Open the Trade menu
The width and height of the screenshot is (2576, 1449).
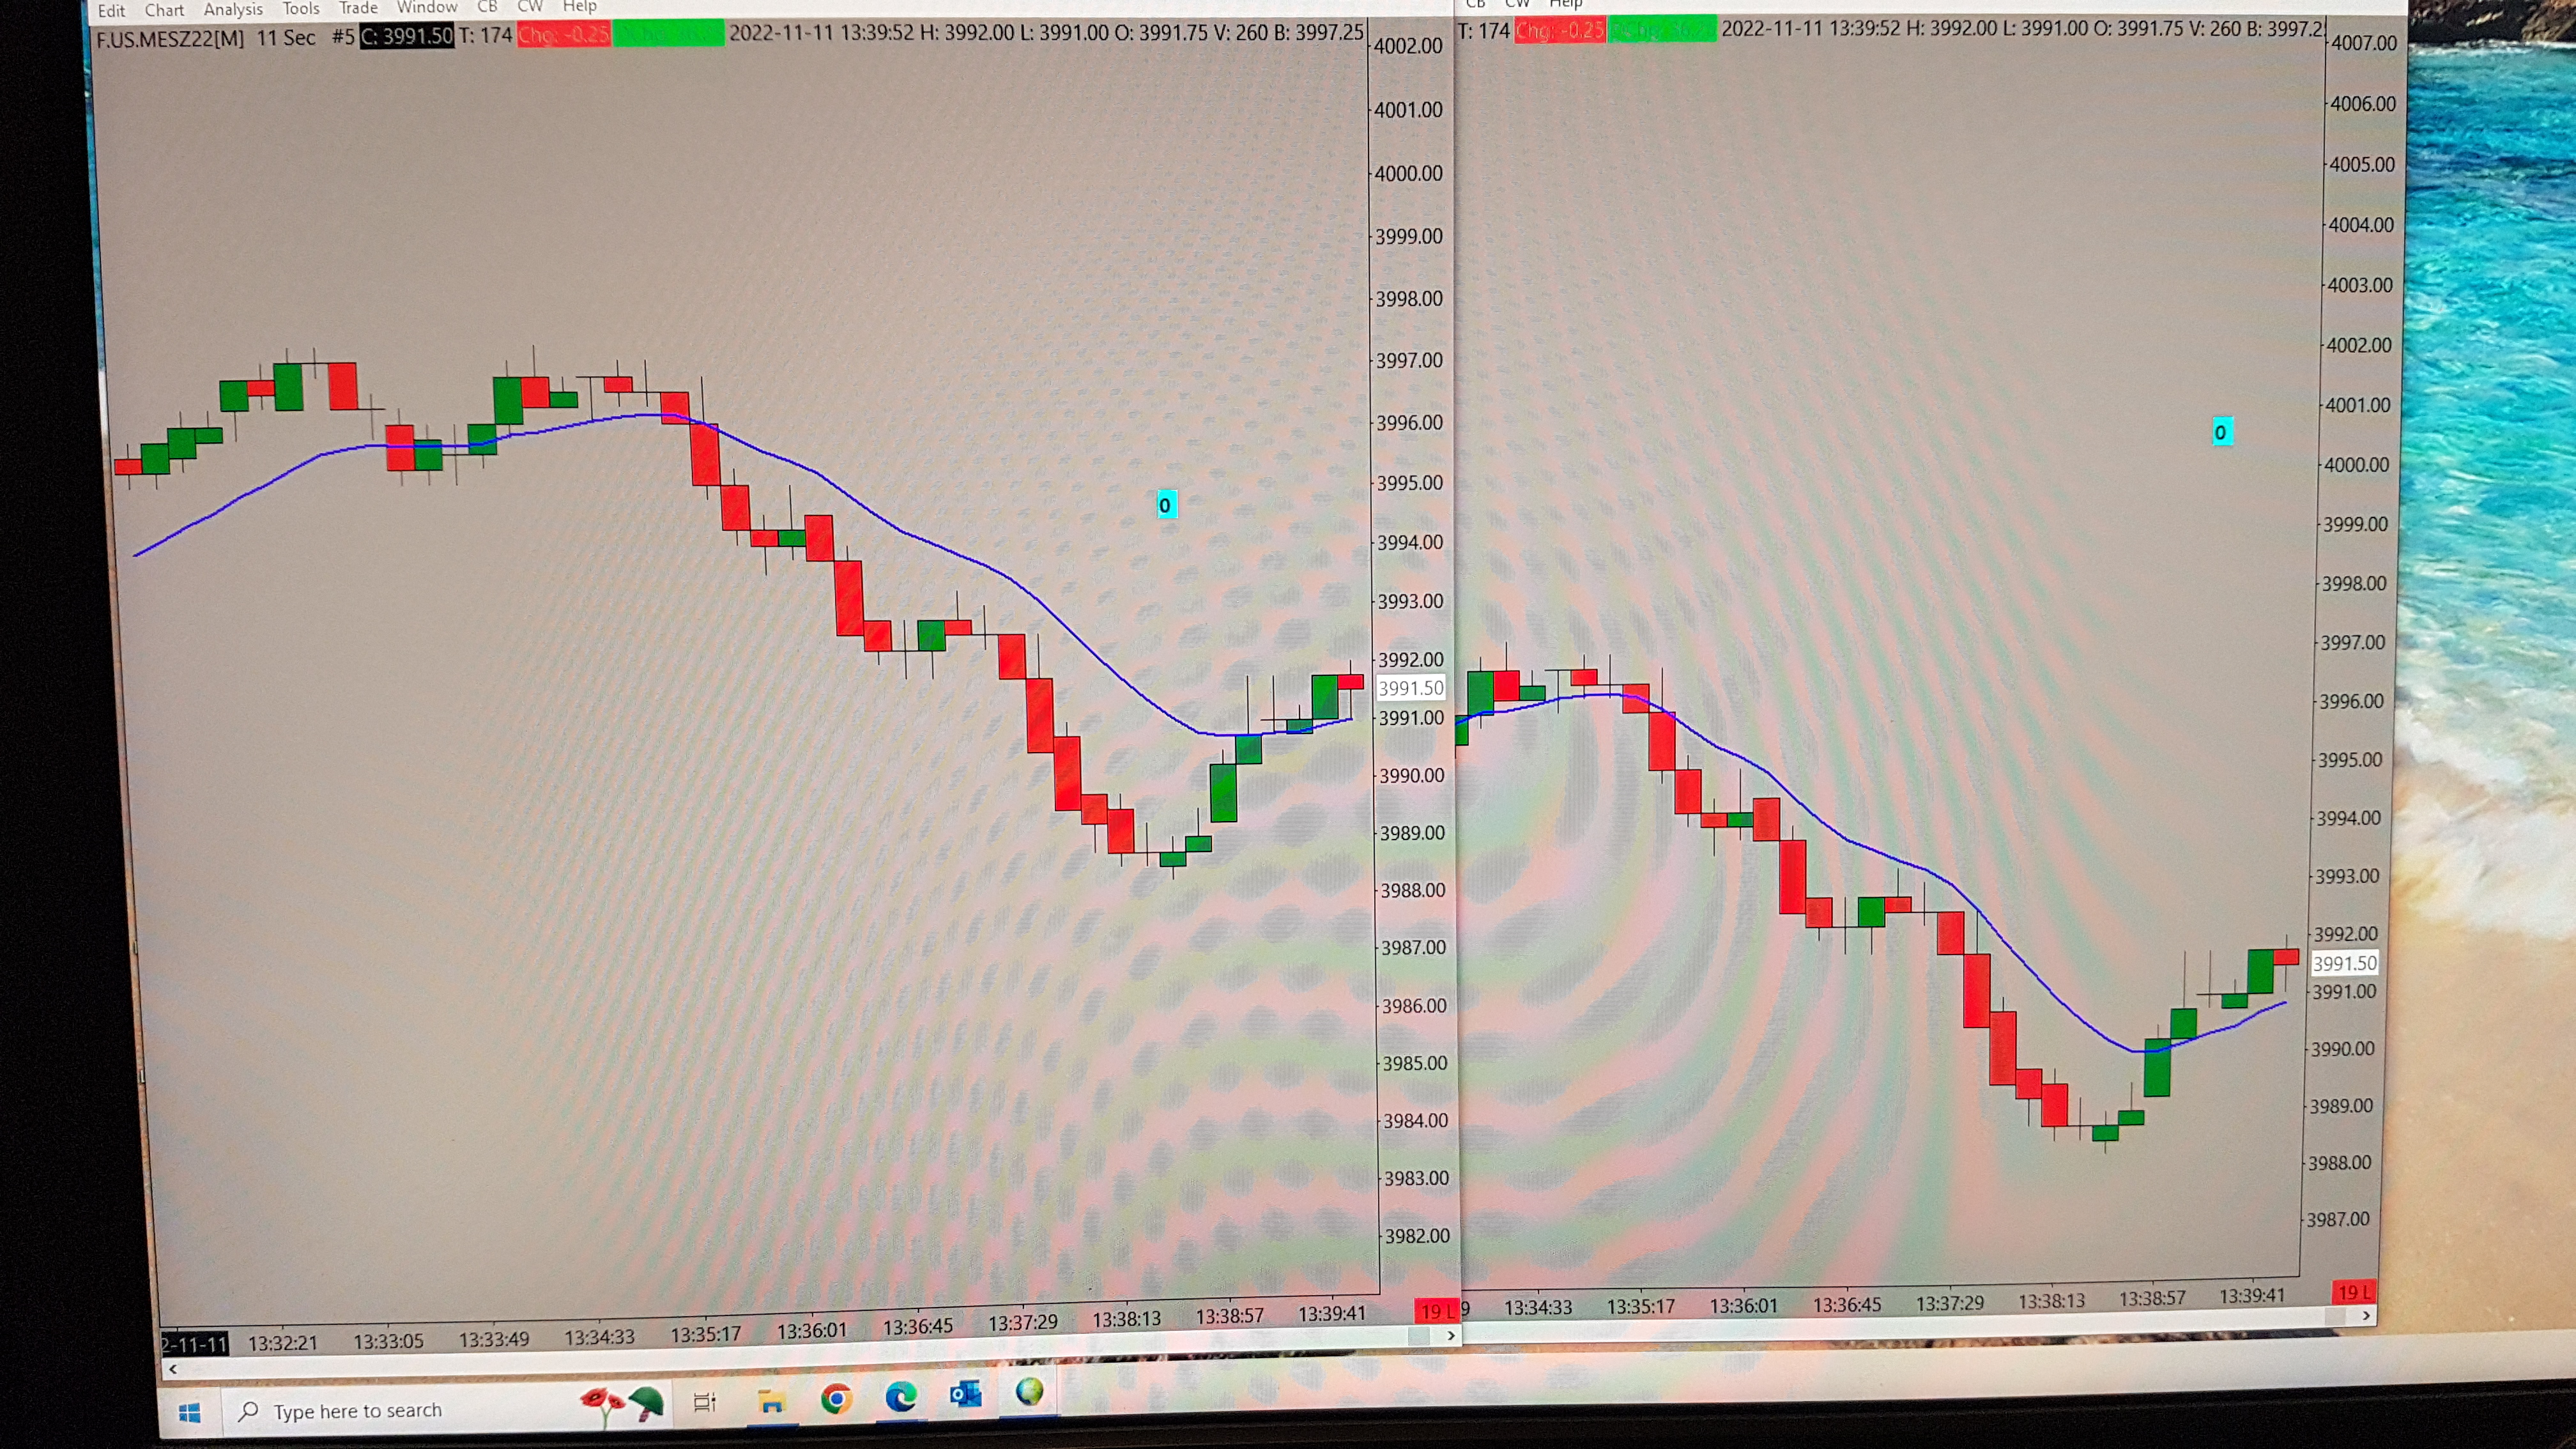tap(358, 8)
